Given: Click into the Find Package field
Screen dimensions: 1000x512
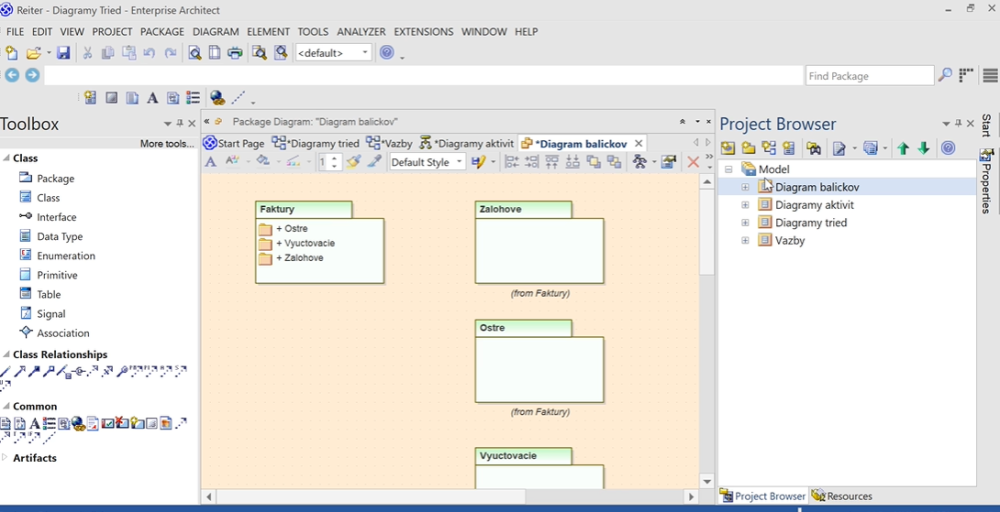Looking at the screenshot, I should coord(869,76).
